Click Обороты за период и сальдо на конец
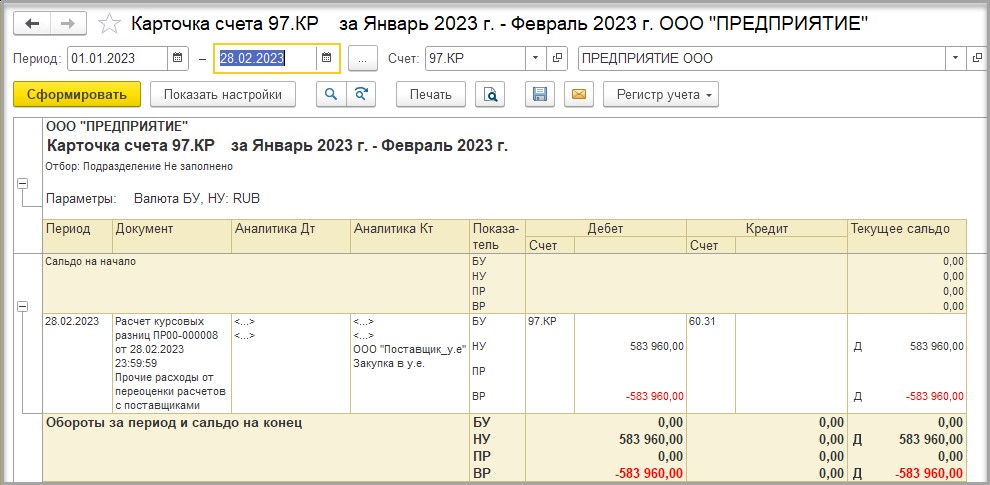Image resolution: width=990 pixels, height=485 pixels. tap(174, 423)
